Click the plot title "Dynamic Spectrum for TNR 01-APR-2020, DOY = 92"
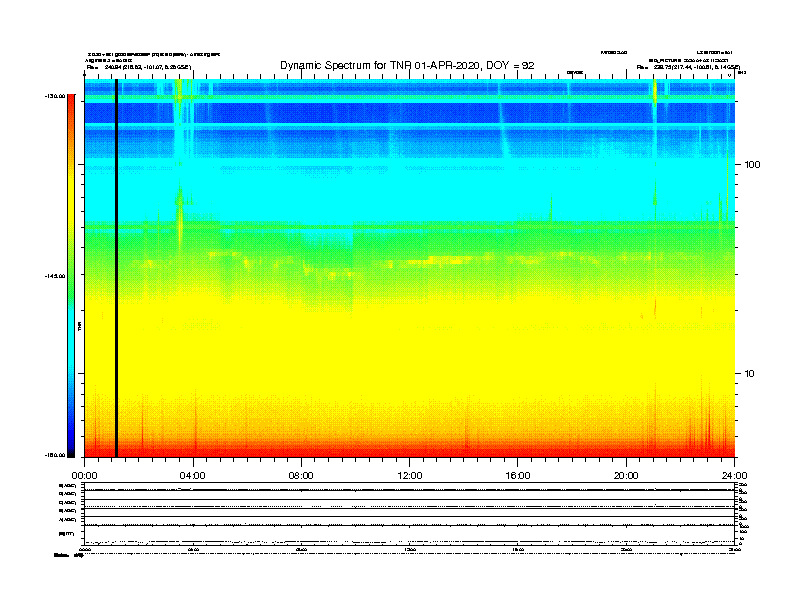This screenshot has width=792, height=612. click(x=407, y=65)
